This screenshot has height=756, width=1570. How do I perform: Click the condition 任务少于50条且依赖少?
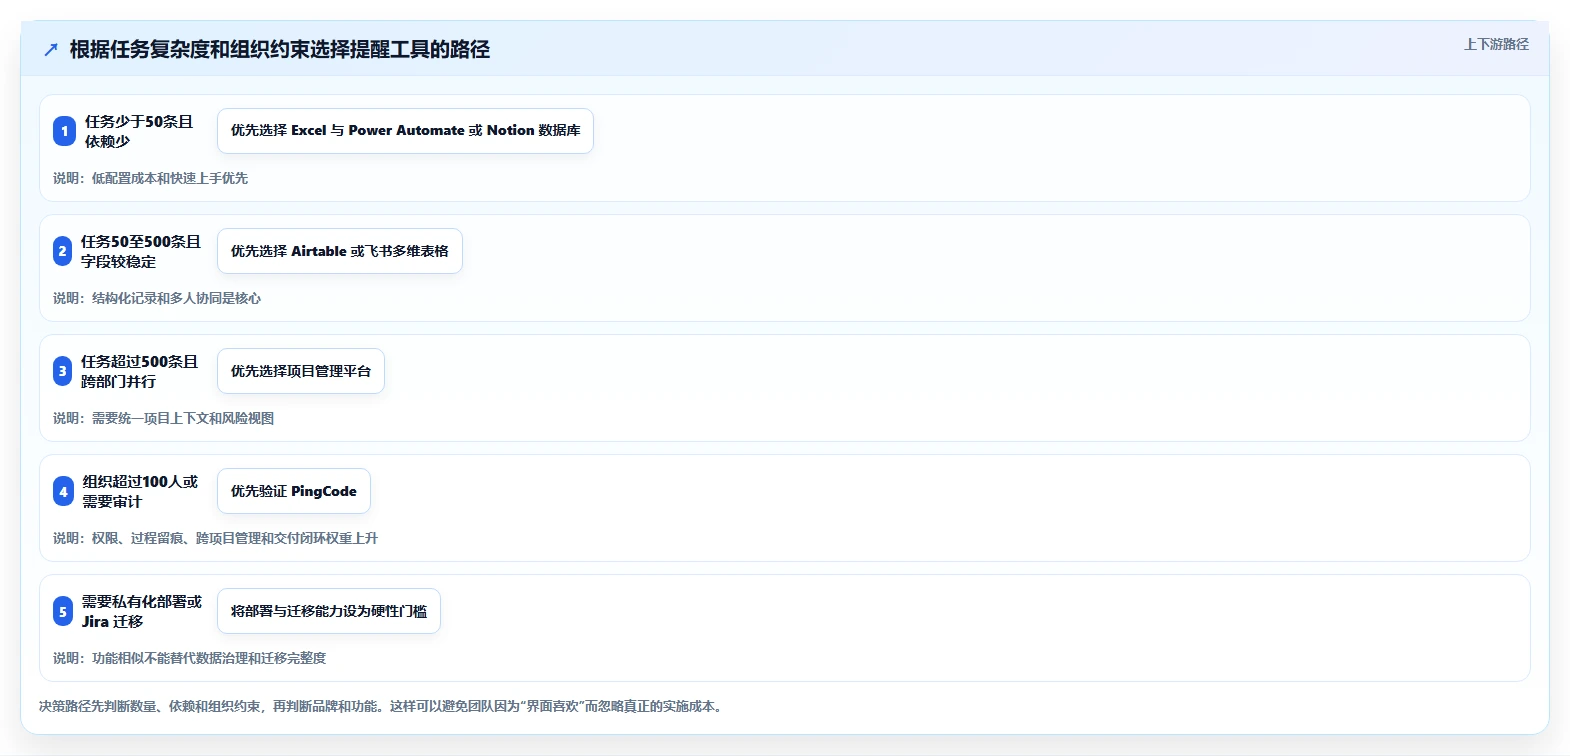click(139, 131)
